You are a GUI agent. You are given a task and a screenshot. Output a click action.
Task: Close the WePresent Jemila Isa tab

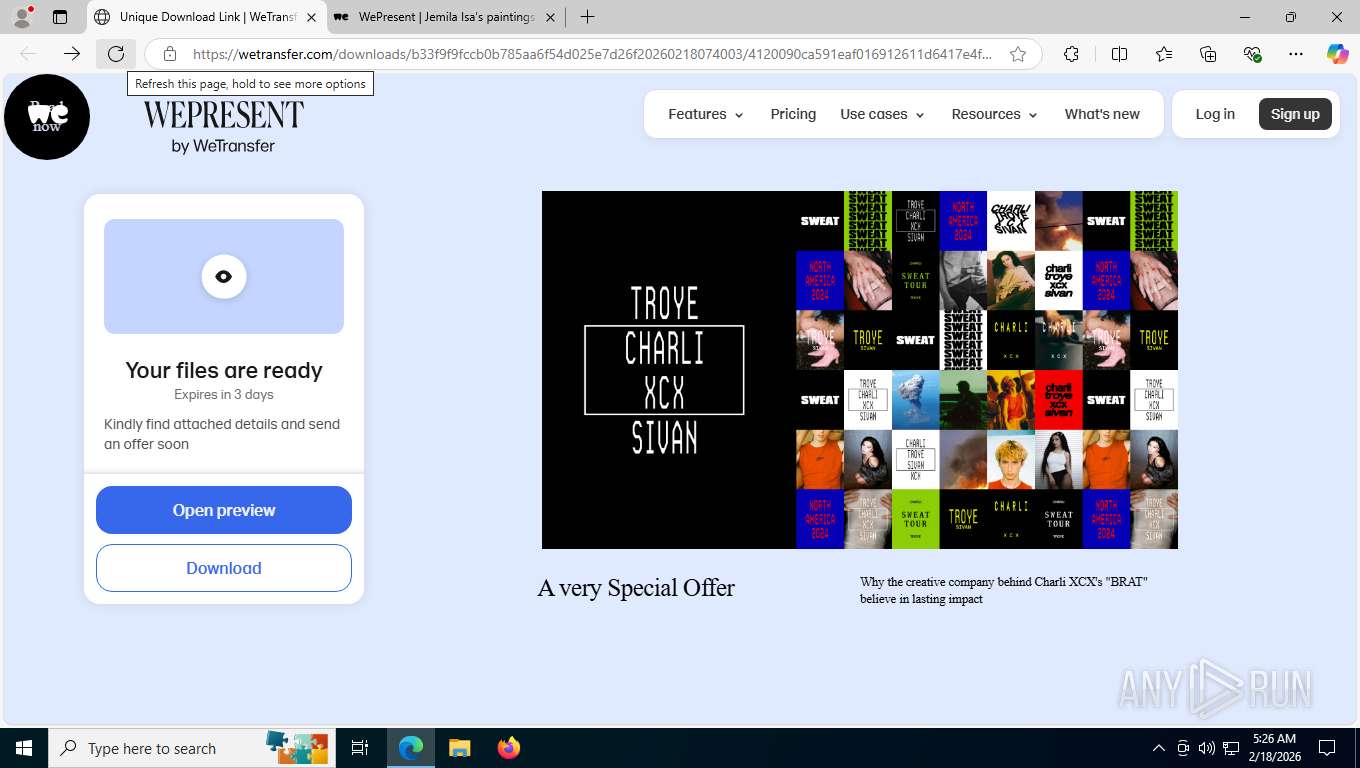pos(550,17)
